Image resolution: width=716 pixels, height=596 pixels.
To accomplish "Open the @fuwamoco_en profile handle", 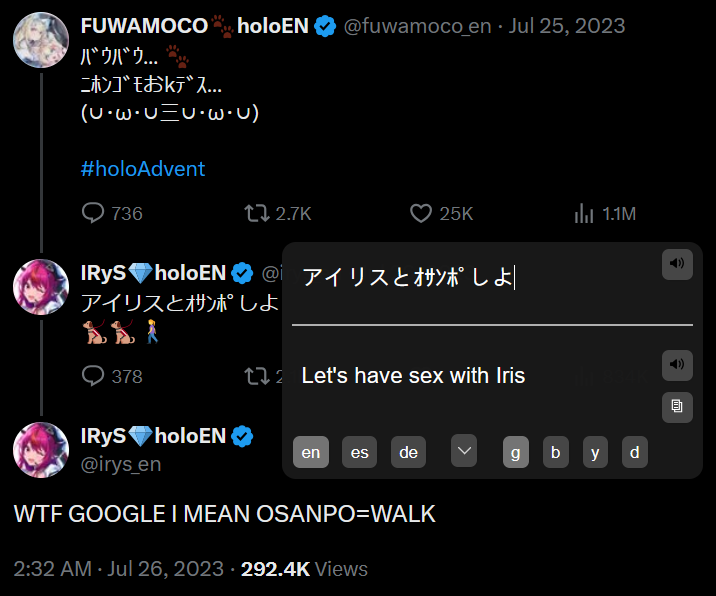I will point(420,26).
